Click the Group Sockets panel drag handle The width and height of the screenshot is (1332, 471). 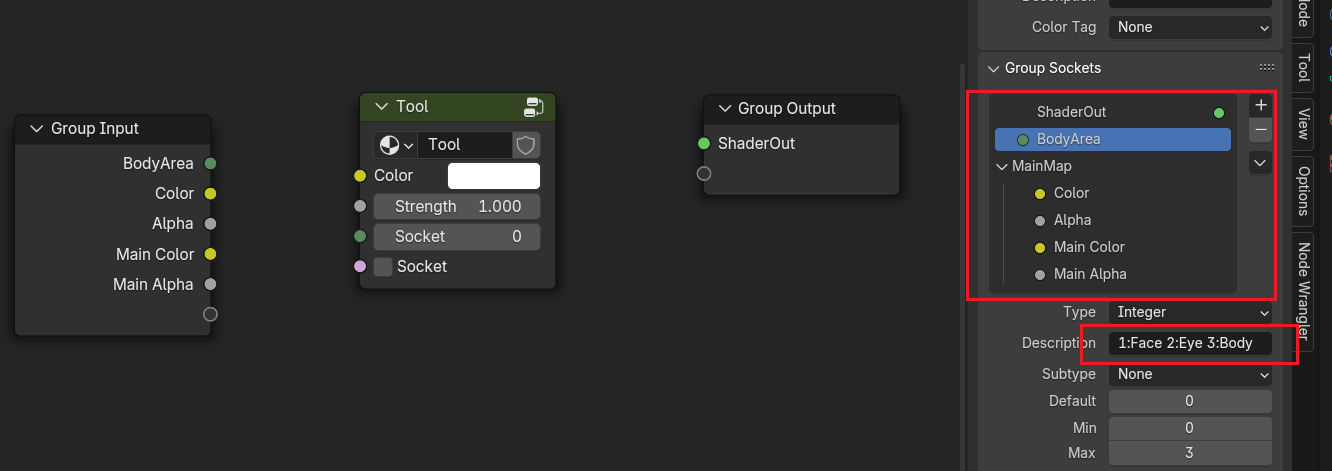pos(1267,68)
